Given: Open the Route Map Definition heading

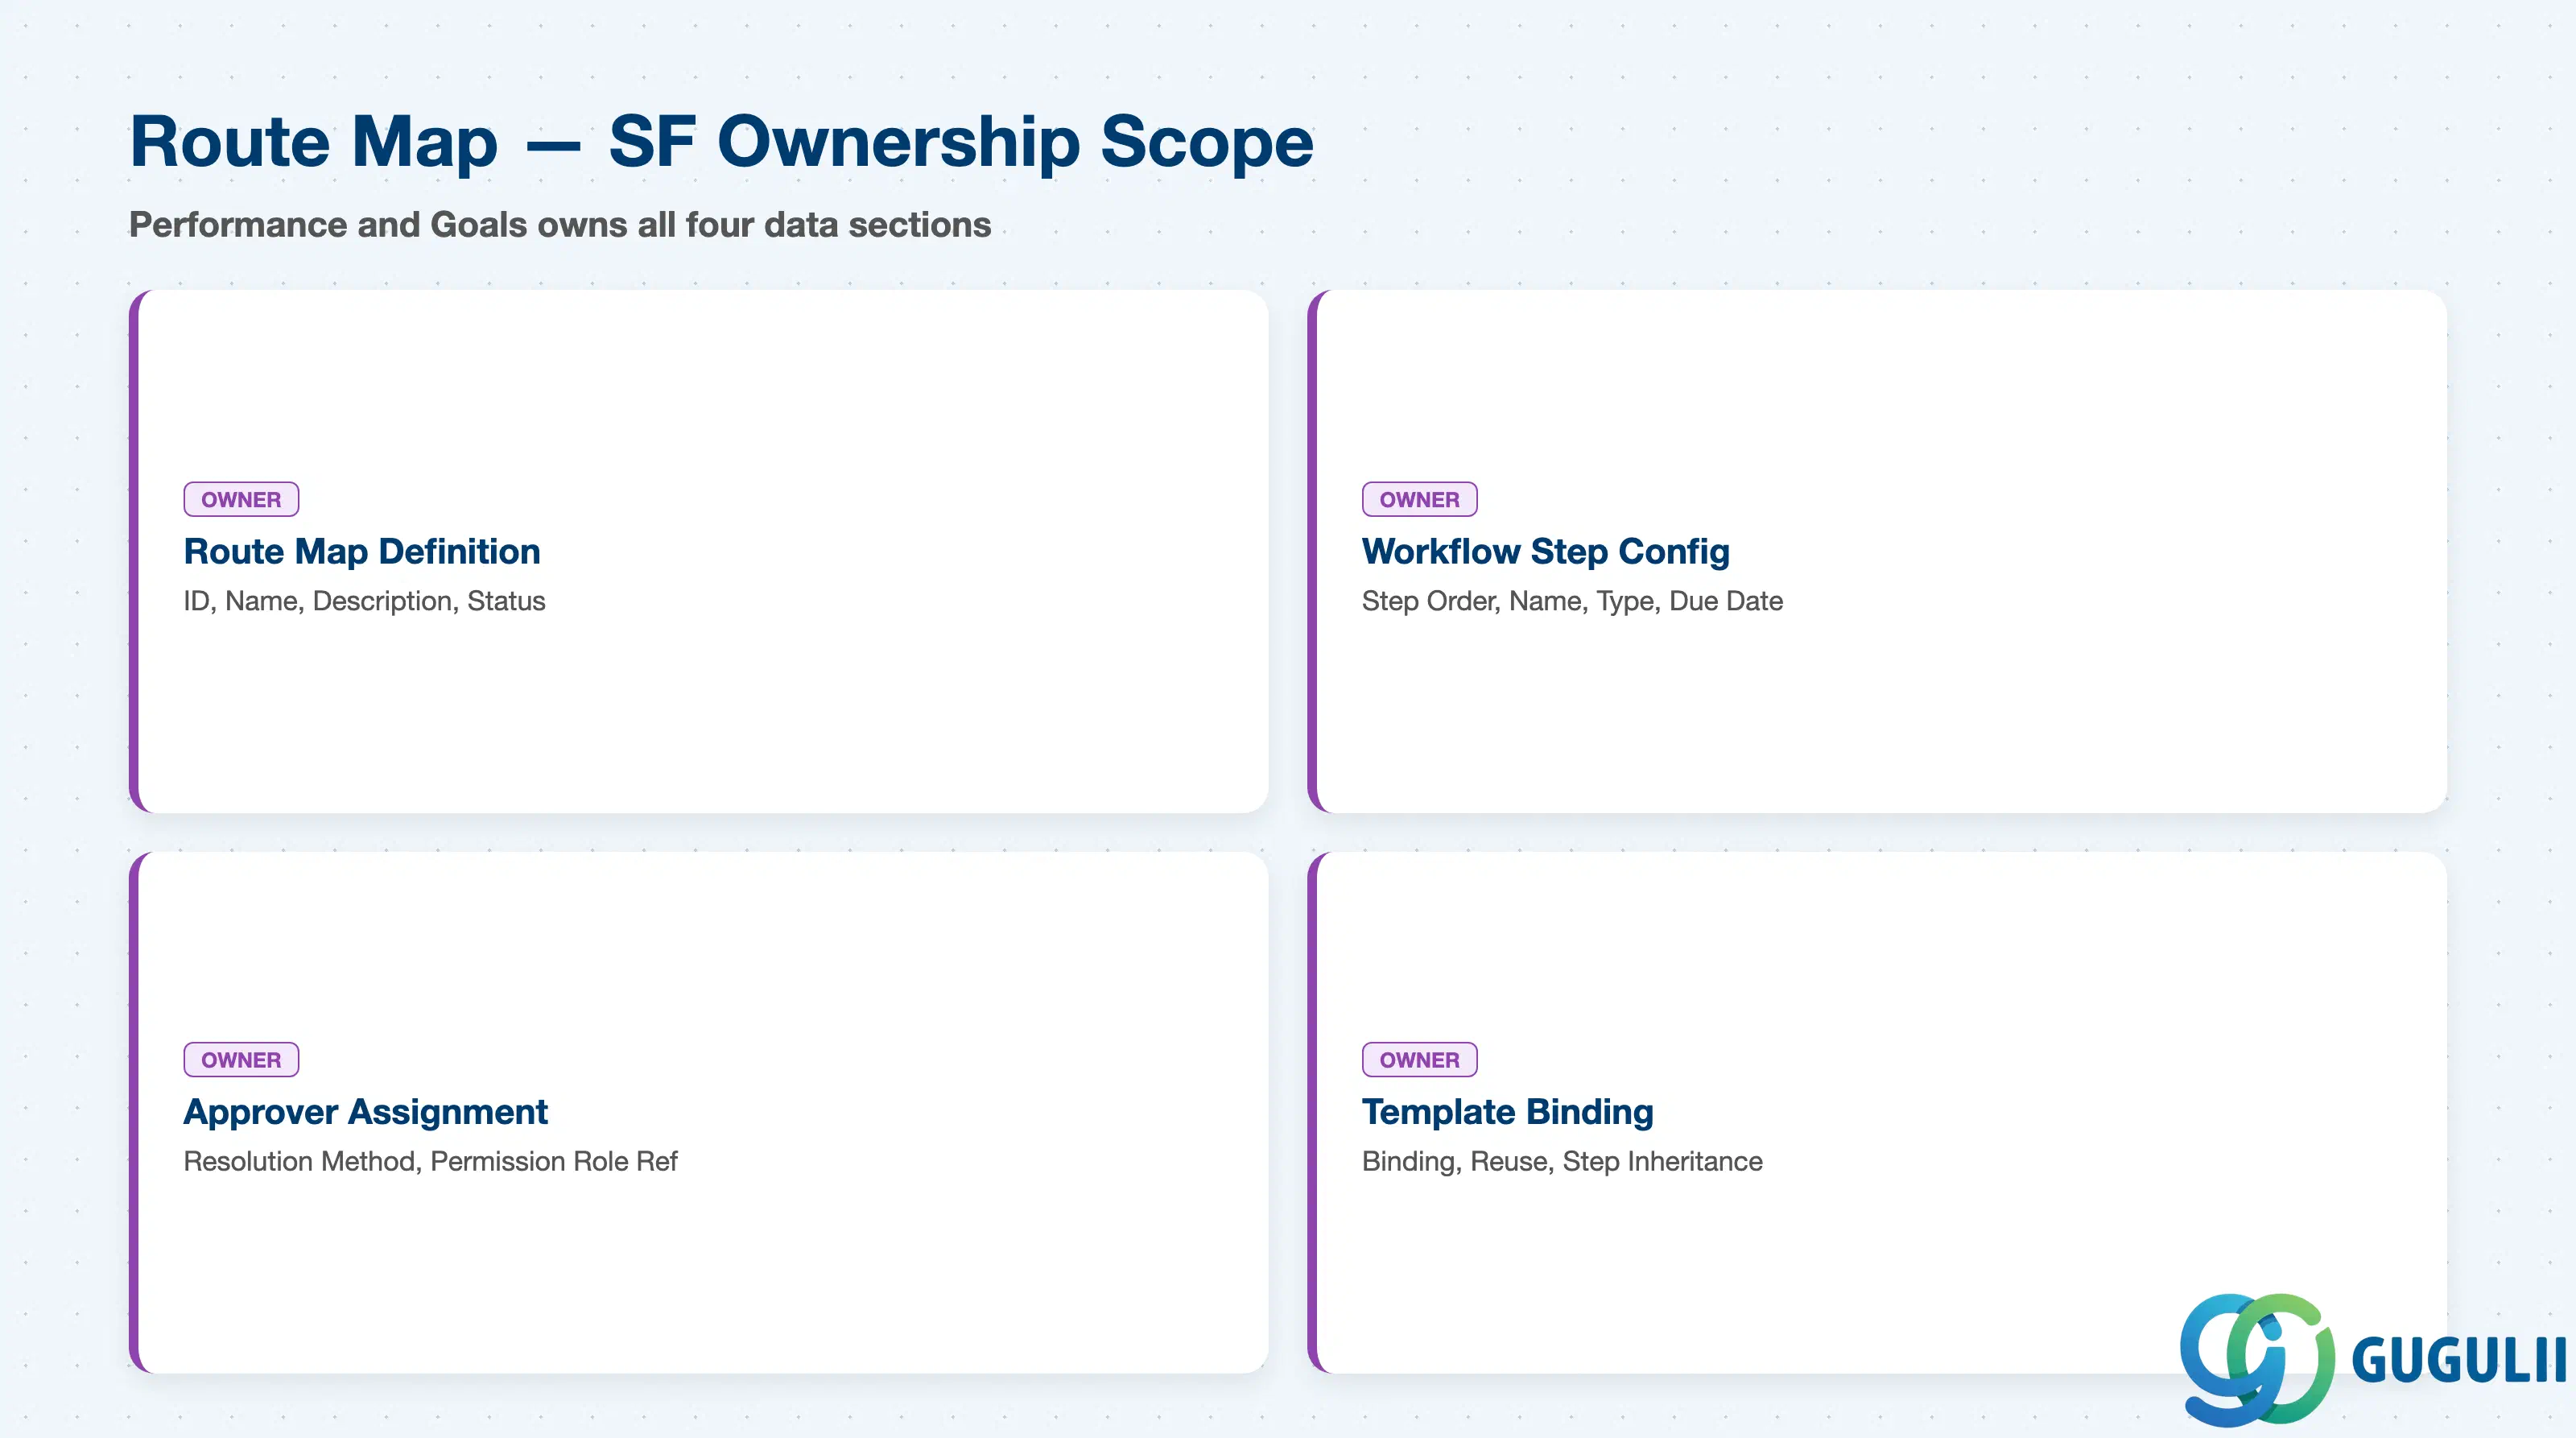Looking at the screenshot, I should click(x=362, y=552).
